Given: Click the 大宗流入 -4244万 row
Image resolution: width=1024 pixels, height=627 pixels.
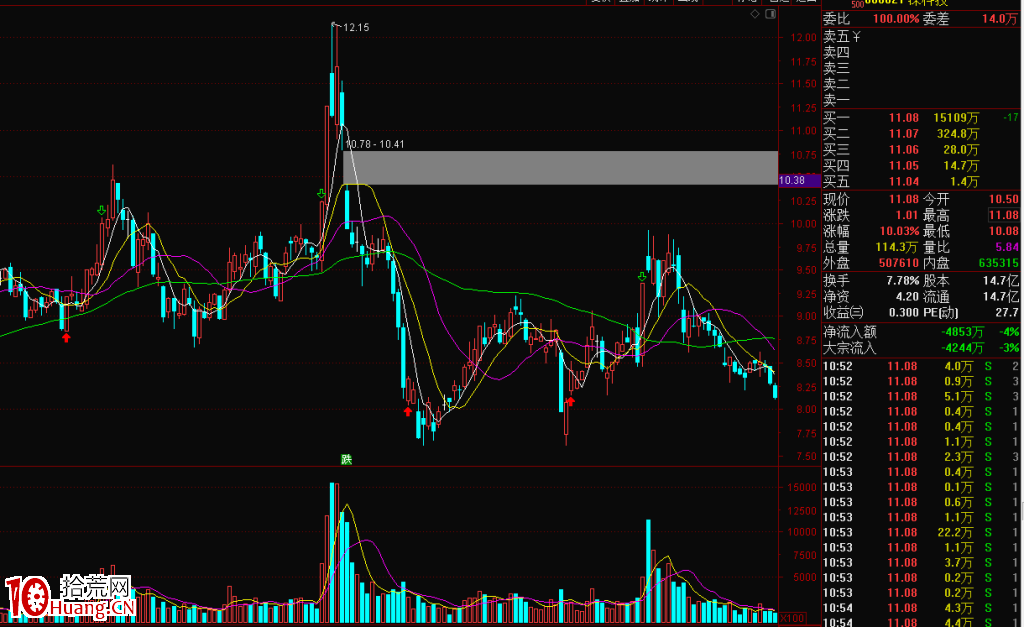Looking at the screenshot, I should [921, 348].
